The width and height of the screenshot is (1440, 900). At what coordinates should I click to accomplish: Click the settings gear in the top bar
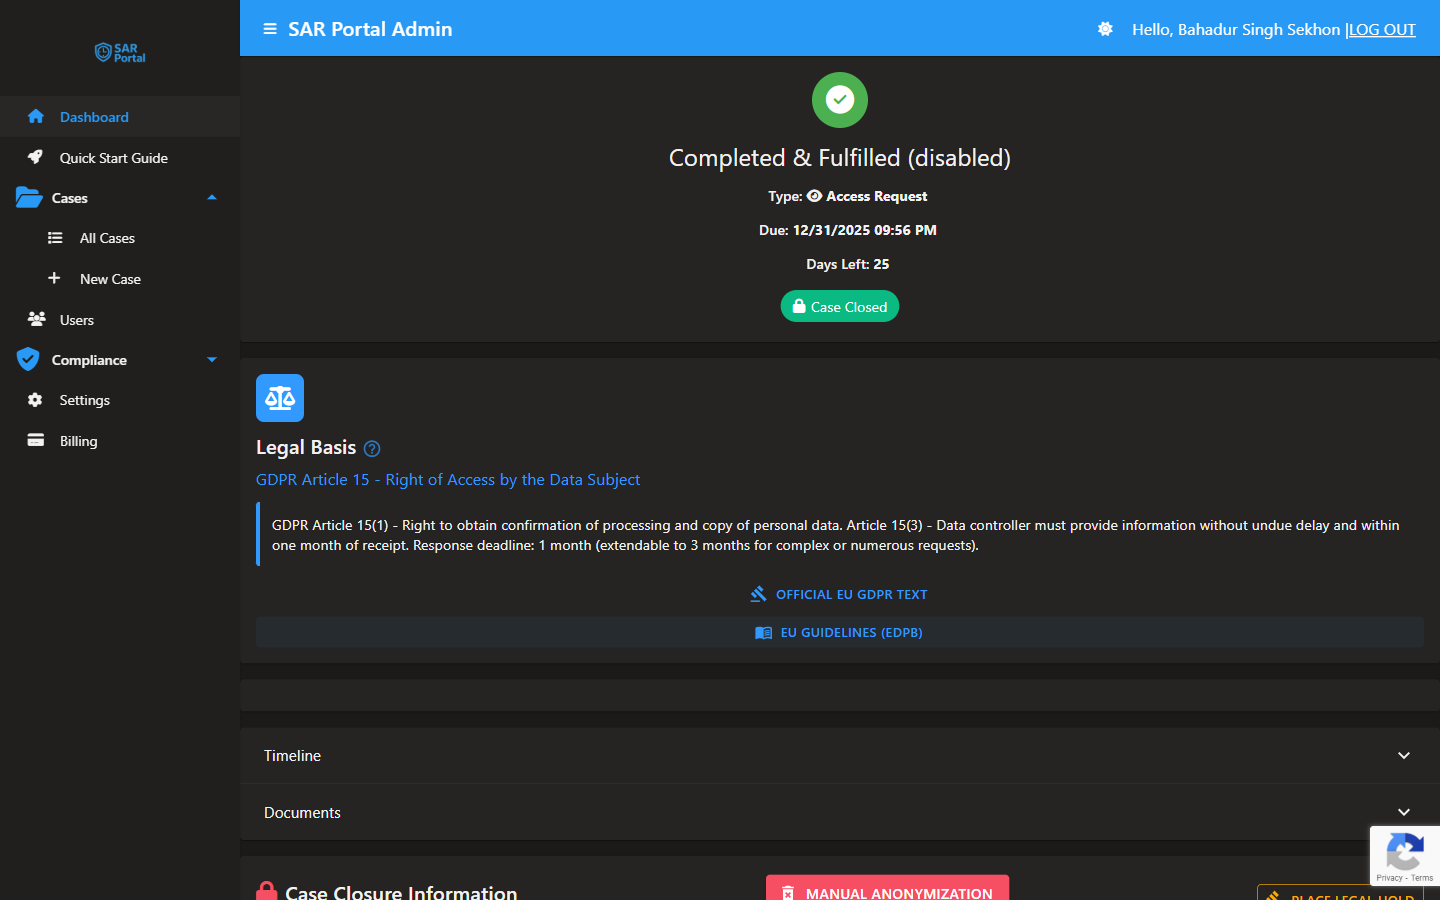click(1105, 29)
